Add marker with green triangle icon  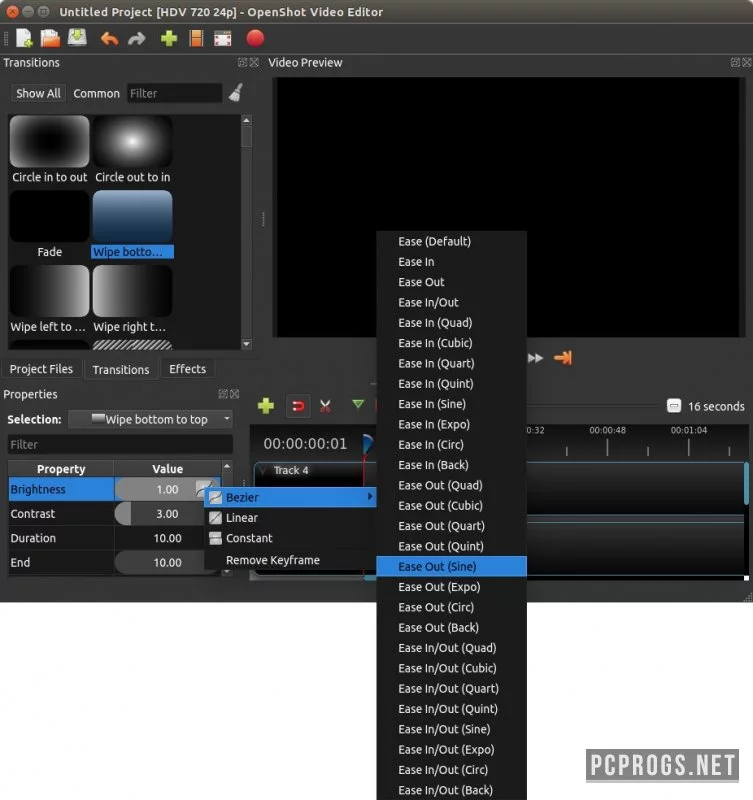point(358,405)
